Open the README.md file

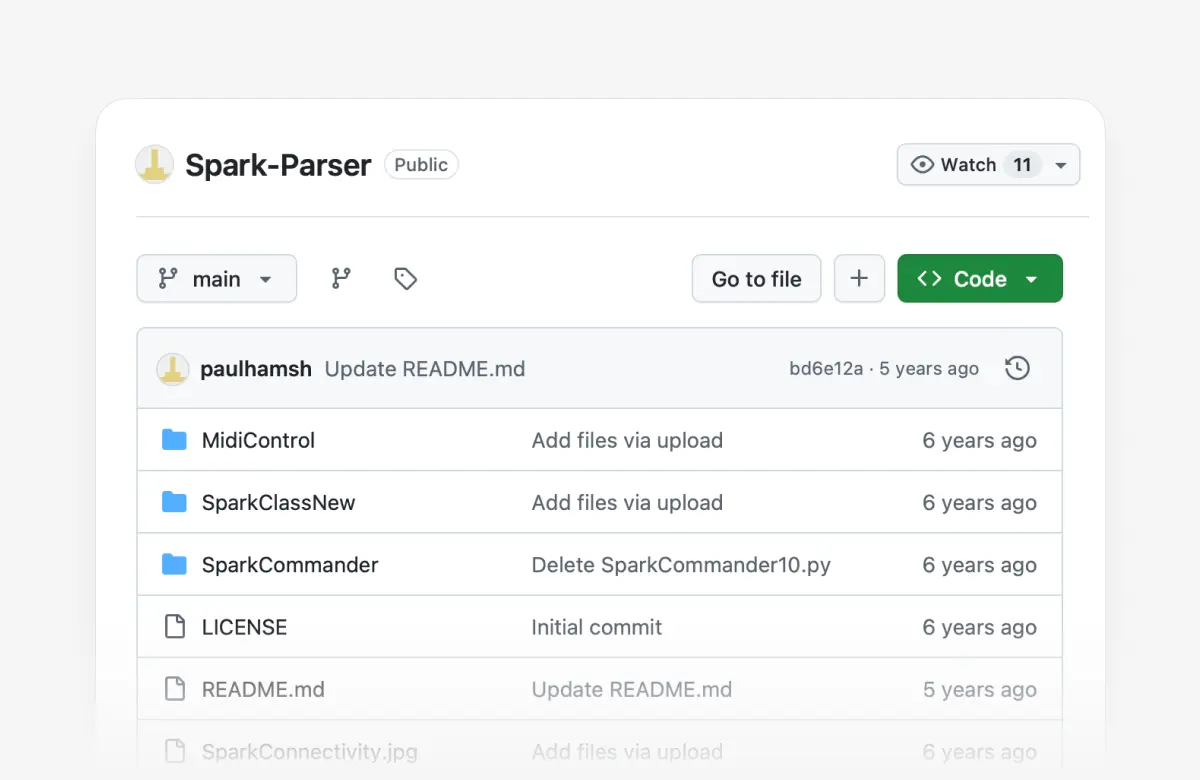pos(263,689)
